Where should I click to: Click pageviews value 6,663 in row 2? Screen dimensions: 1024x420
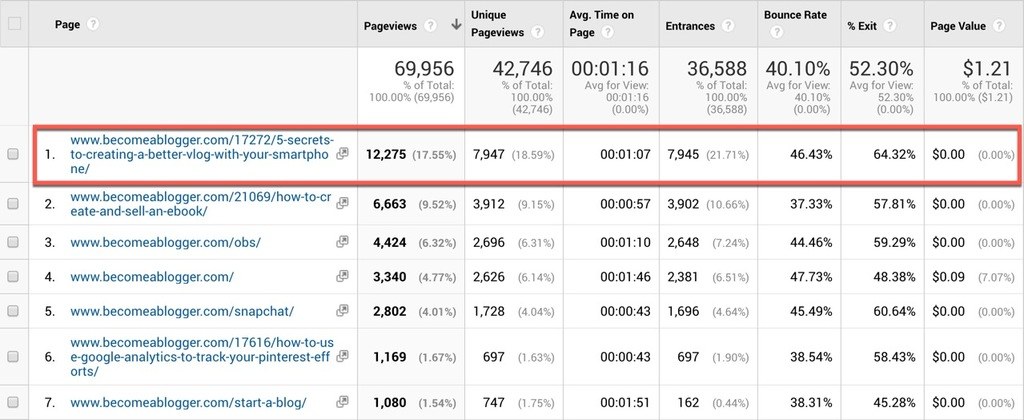(x=390, y=204)
